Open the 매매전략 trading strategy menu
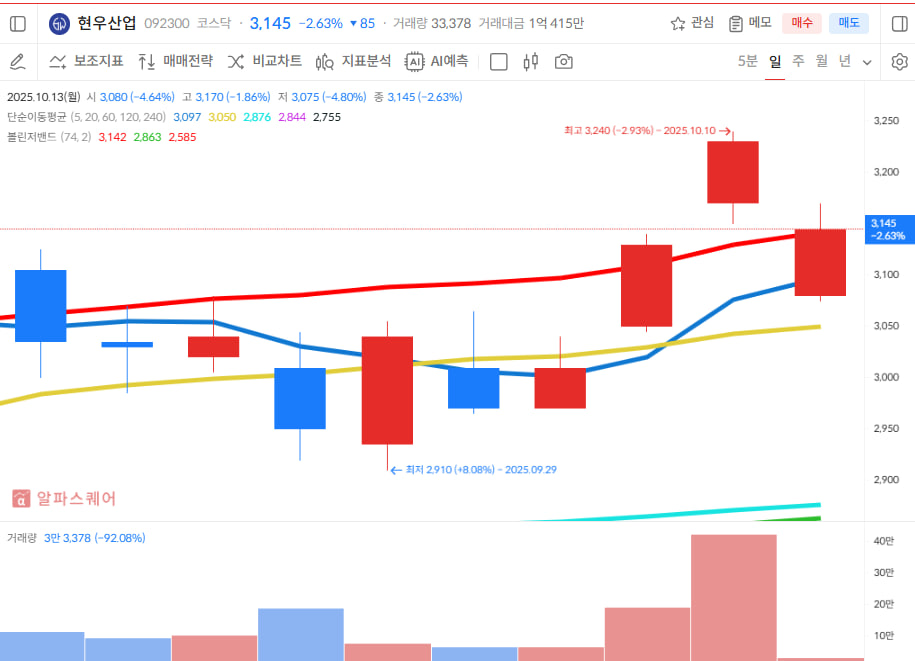 [x=175, y=62]
